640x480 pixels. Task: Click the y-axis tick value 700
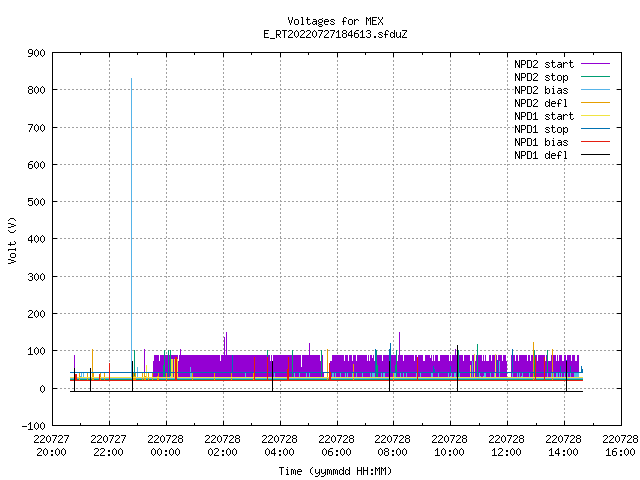(36, 128)
